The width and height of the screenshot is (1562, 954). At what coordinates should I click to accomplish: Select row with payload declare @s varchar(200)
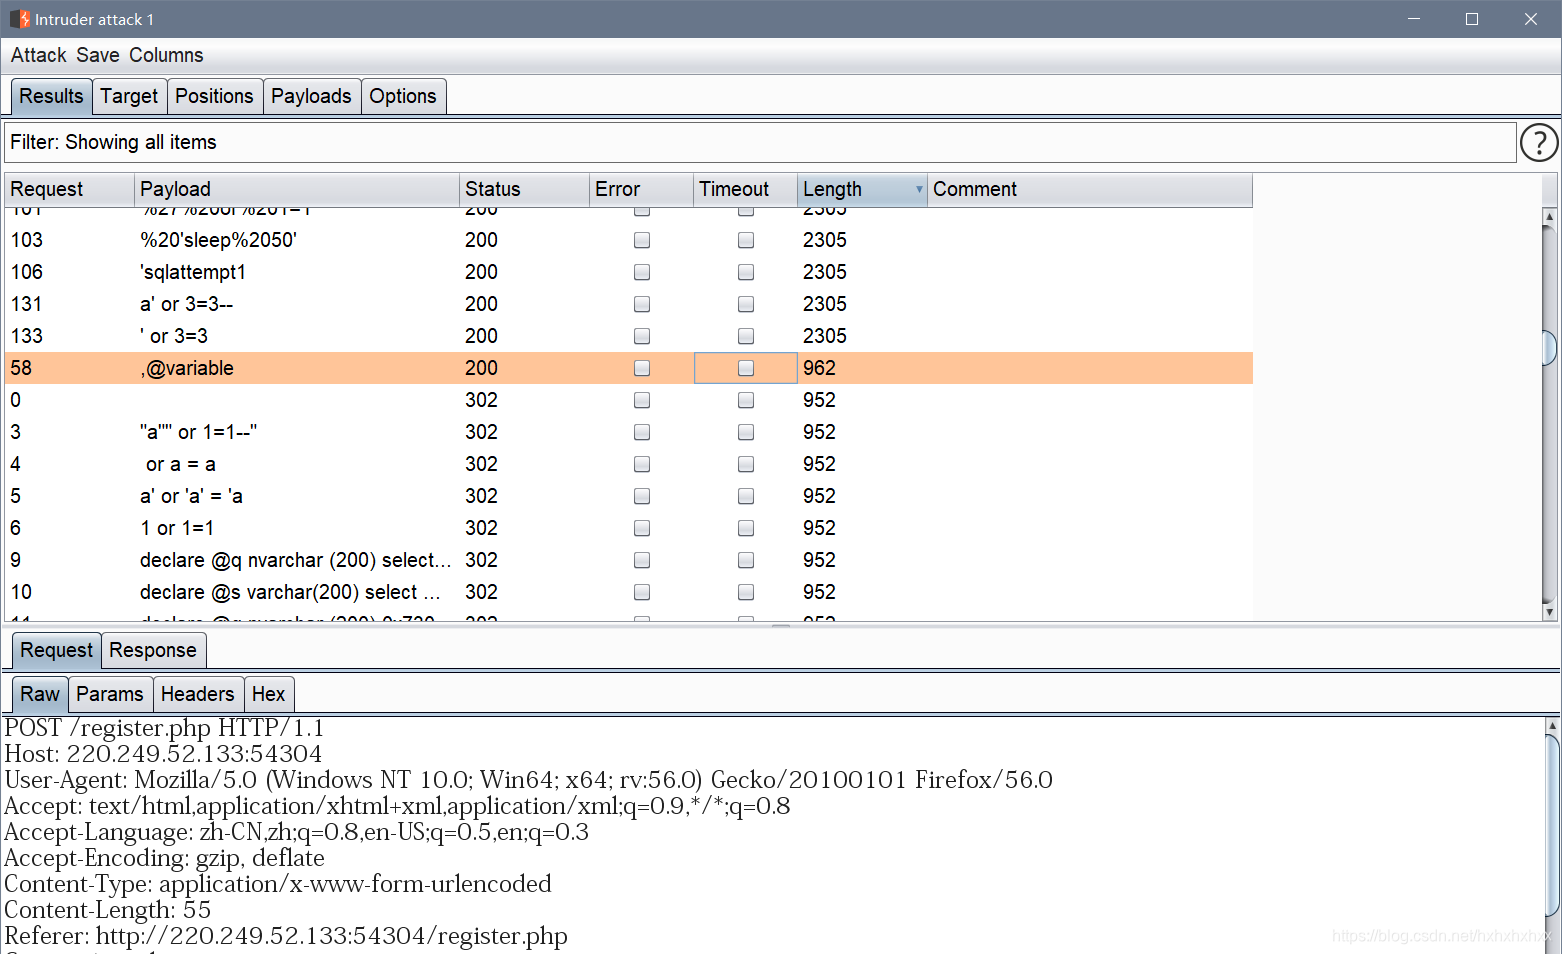pyautogui.click(x=629, y=592)
